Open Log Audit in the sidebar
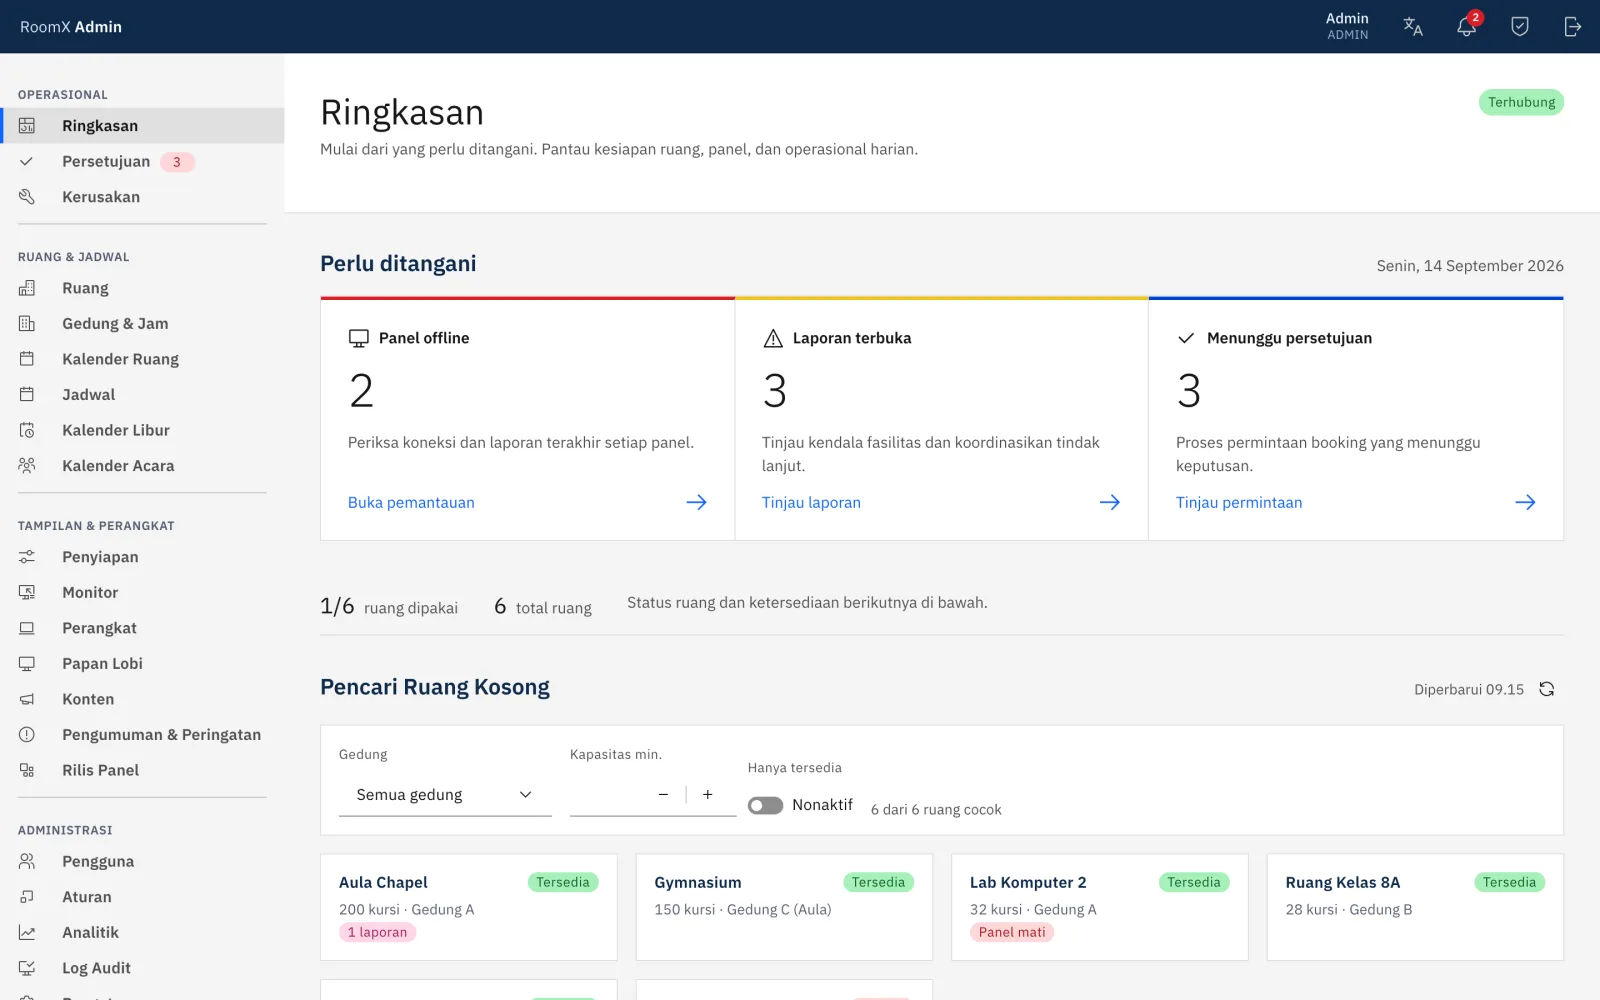This screenshot has height=1000, width=1600. tap(142, 968)
